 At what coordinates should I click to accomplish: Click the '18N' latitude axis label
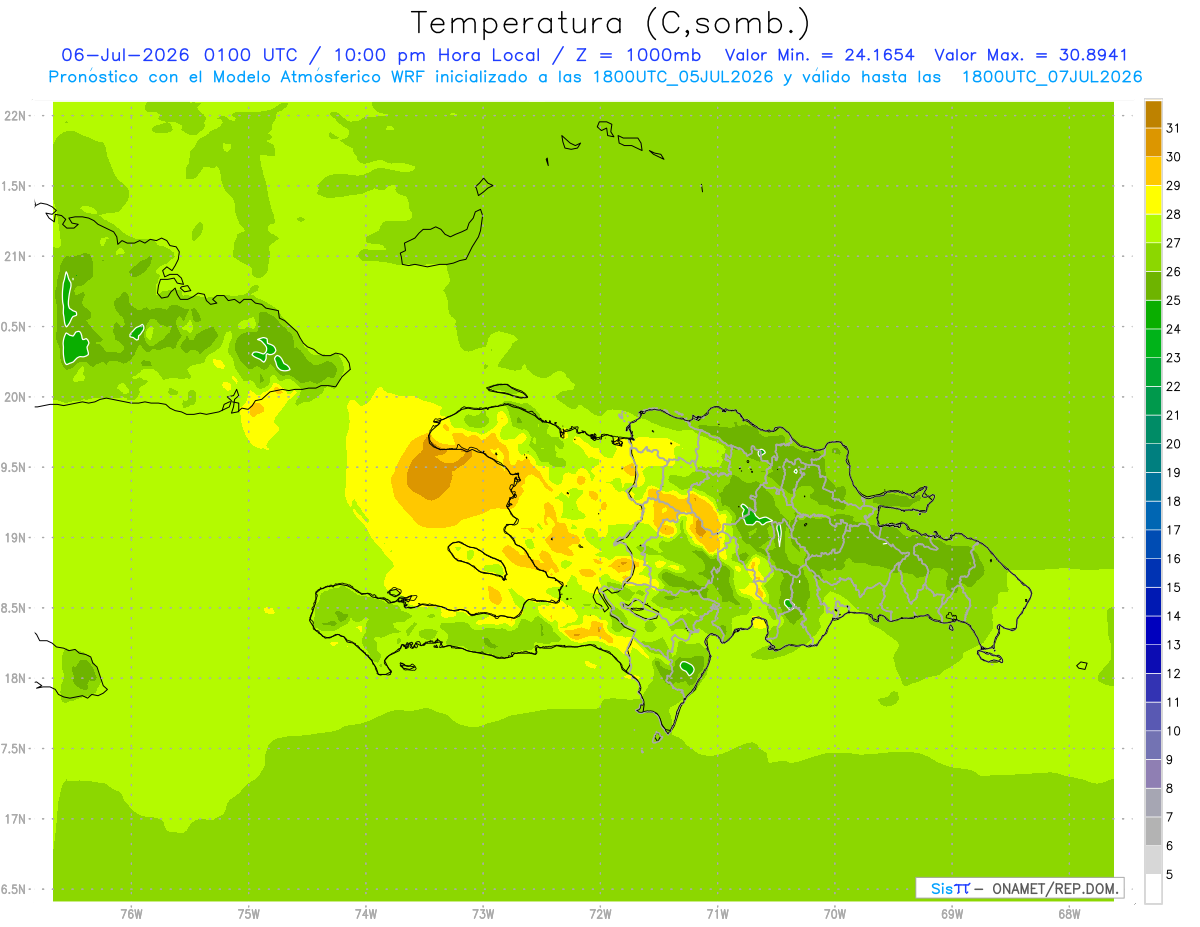[x=16, y=679]
